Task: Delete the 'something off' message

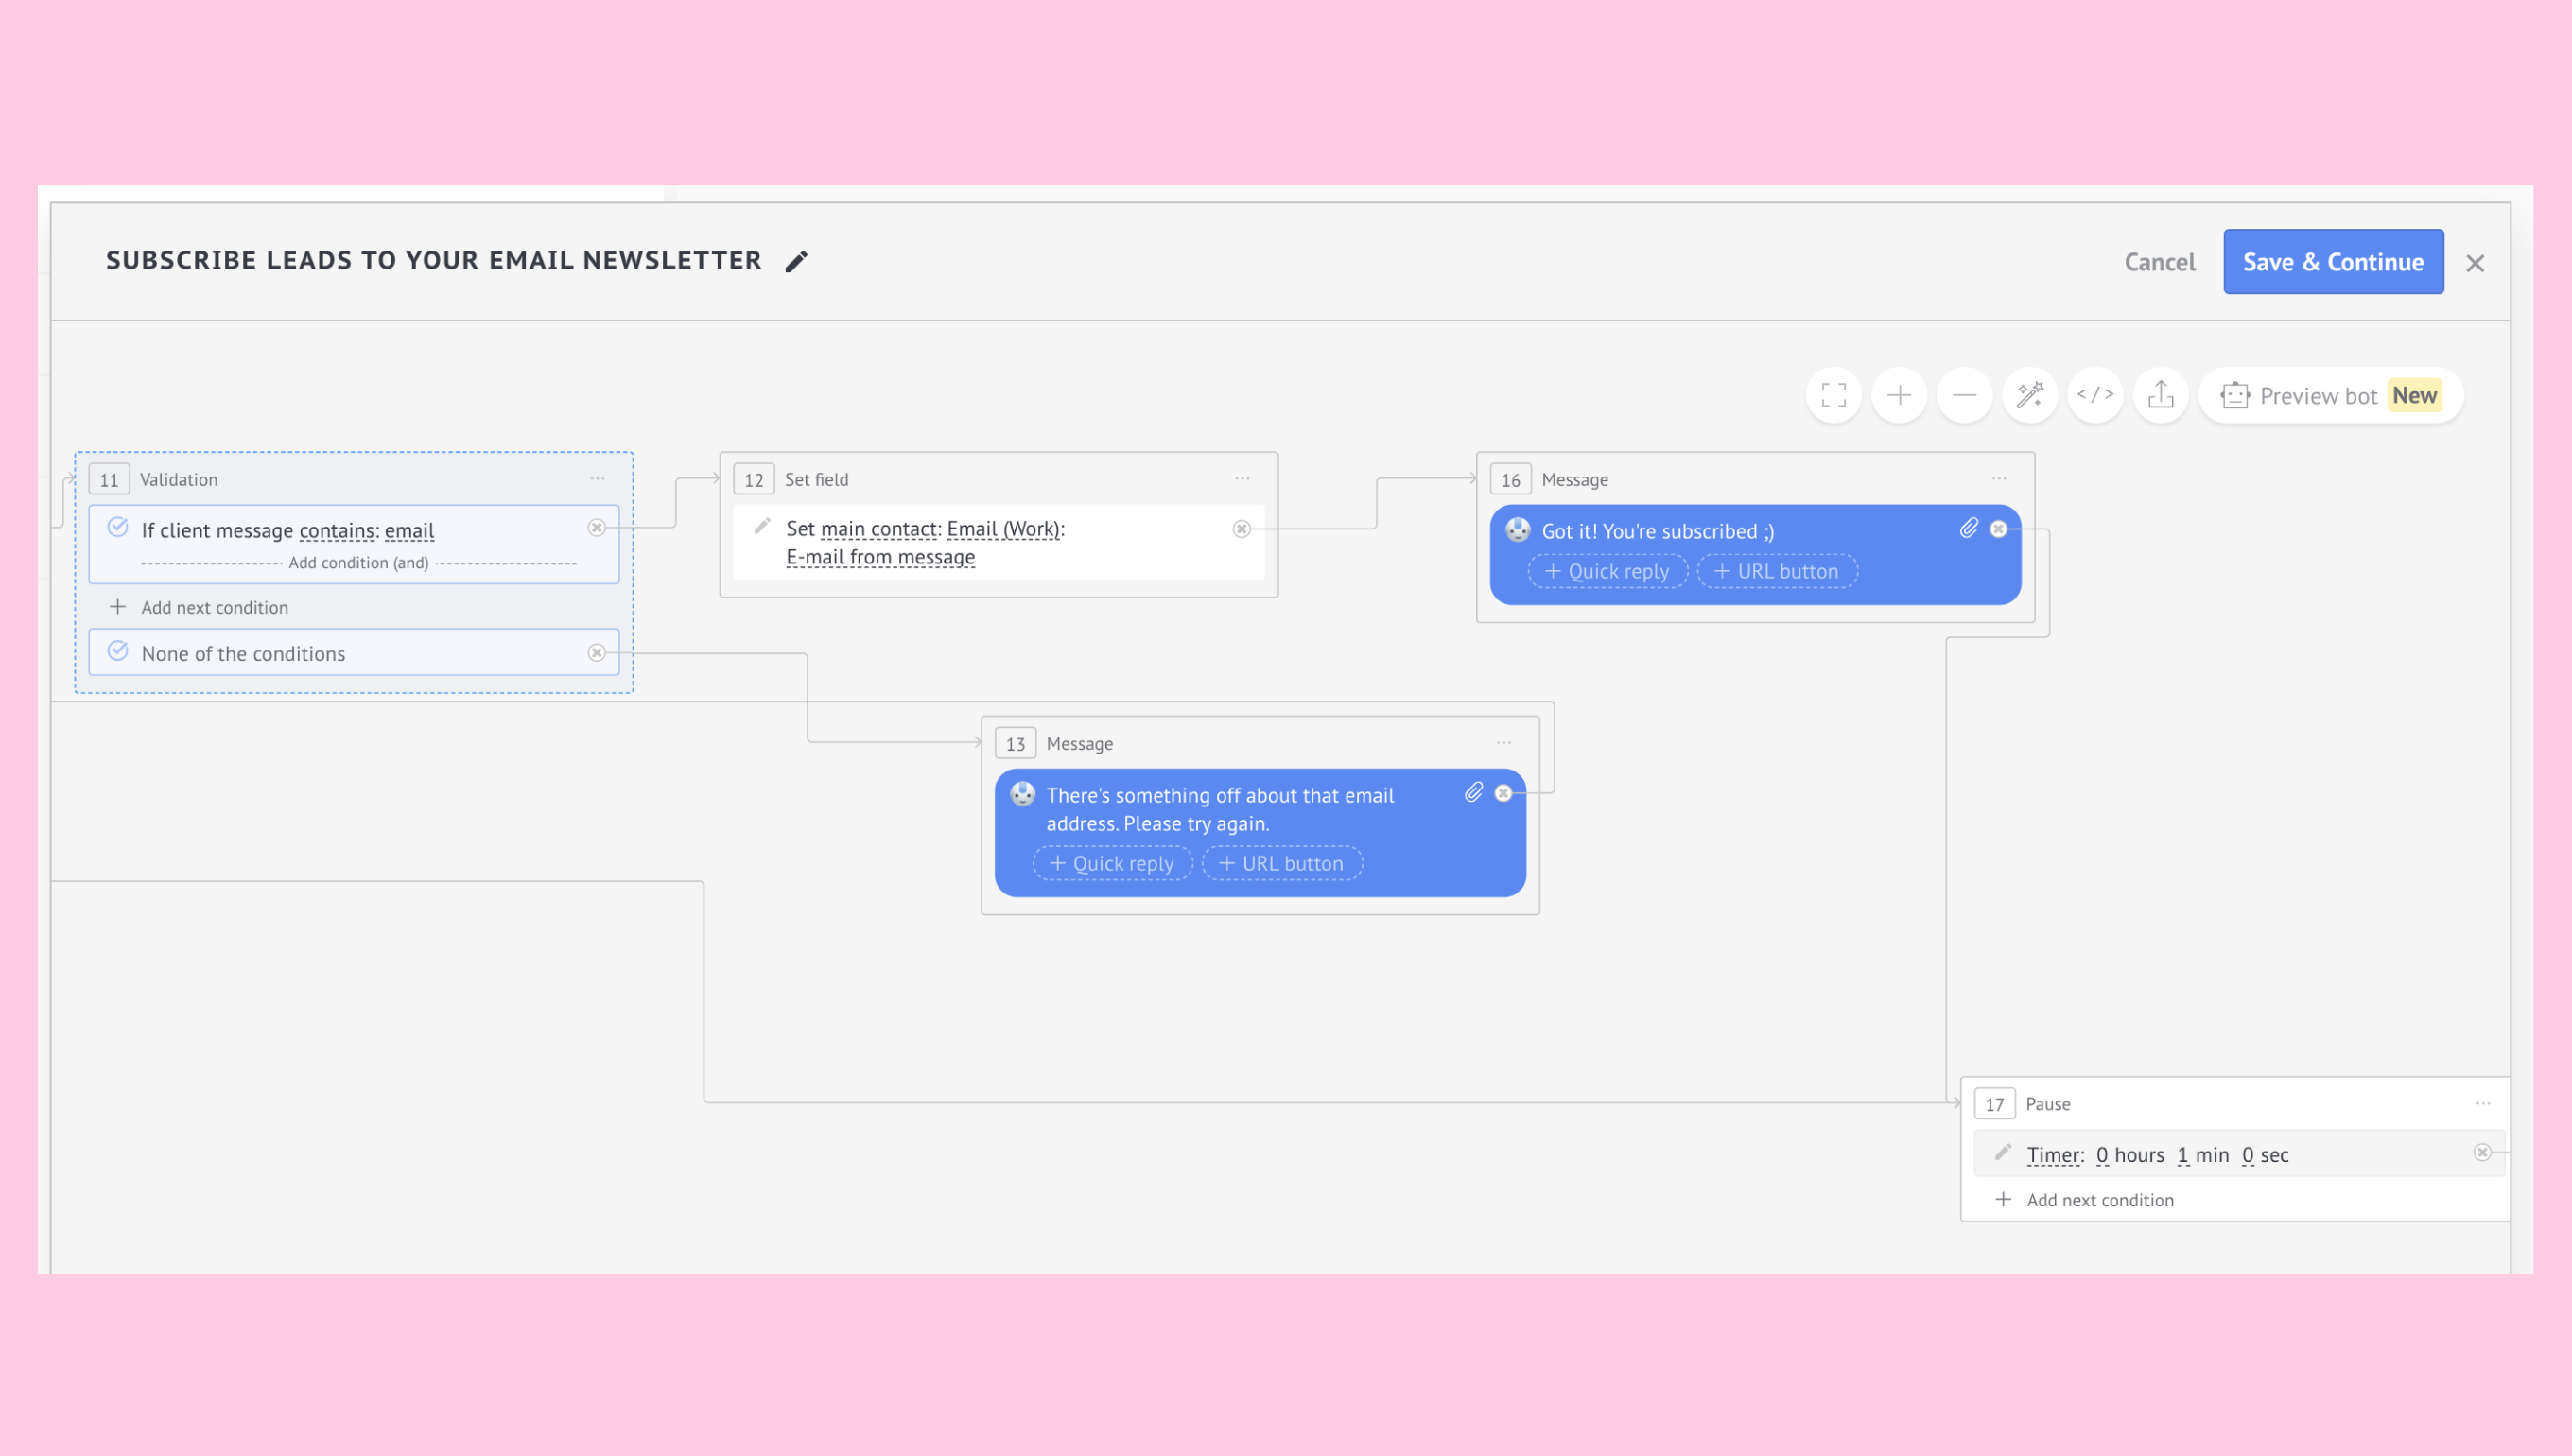Action: tap(1503, 793)
